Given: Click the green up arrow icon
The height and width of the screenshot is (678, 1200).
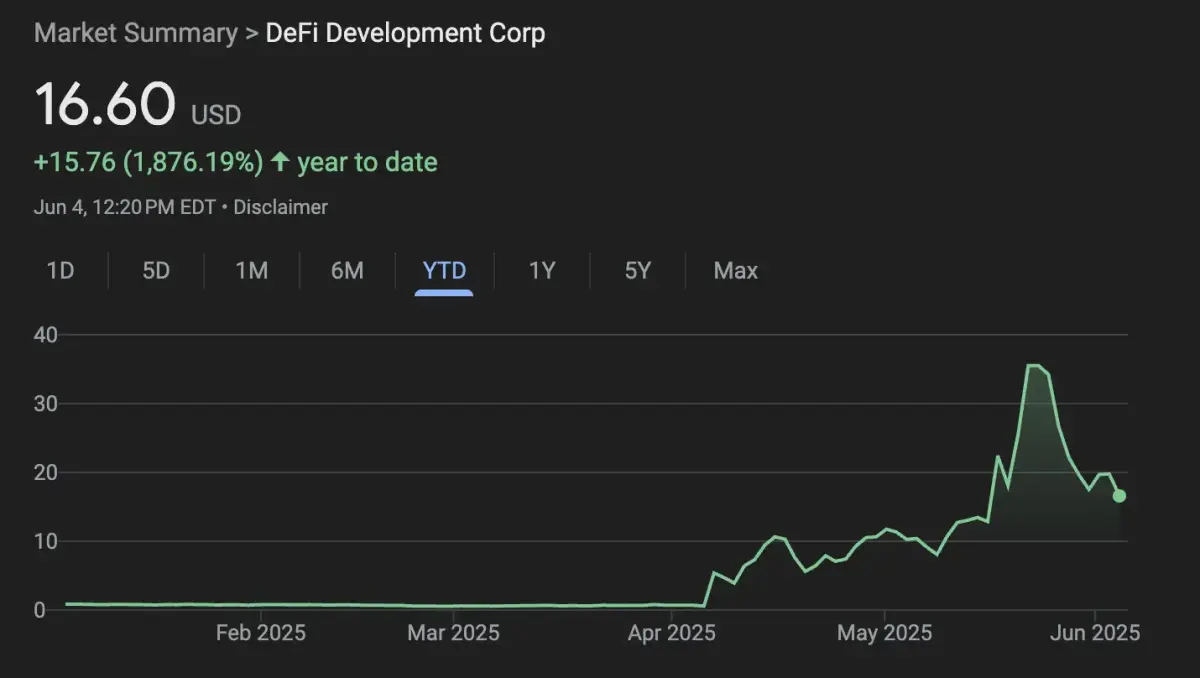Looking at the screenshot, I should coord(280,162).
